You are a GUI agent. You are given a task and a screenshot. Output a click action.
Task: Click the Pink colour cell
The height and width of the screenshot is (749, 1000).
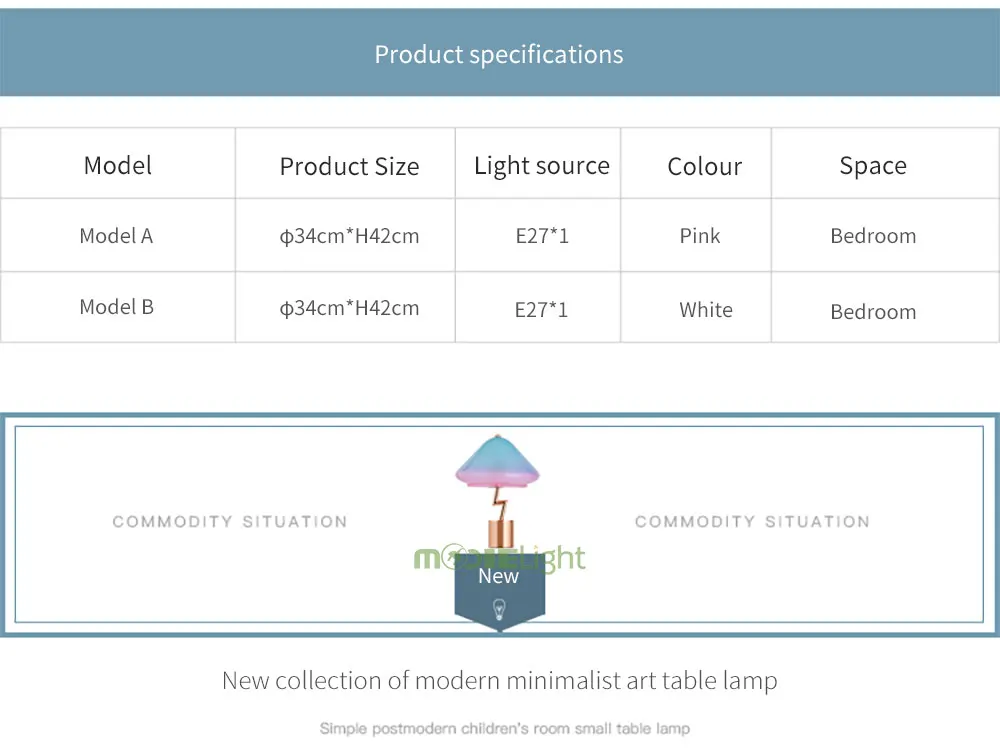click(700, 236)
